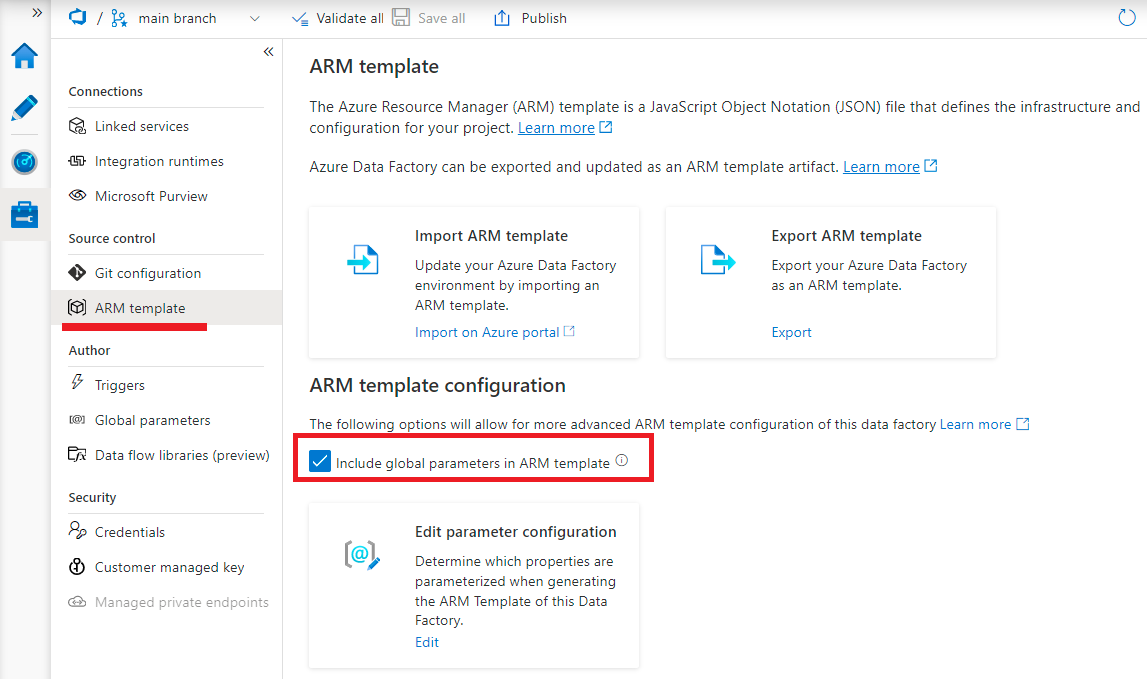Image resolution: width=1147 pixels, height=679 pixels.
Task: Open the Monitor gauge hub icon
Action: (23, 162)
